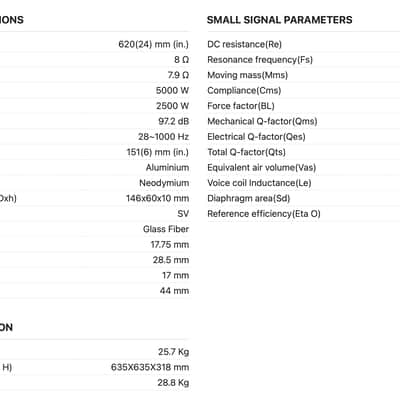400x400 pixels.
Task: Click the 635X635X318 mm dimensions value
Action: [x=150, y=367]
